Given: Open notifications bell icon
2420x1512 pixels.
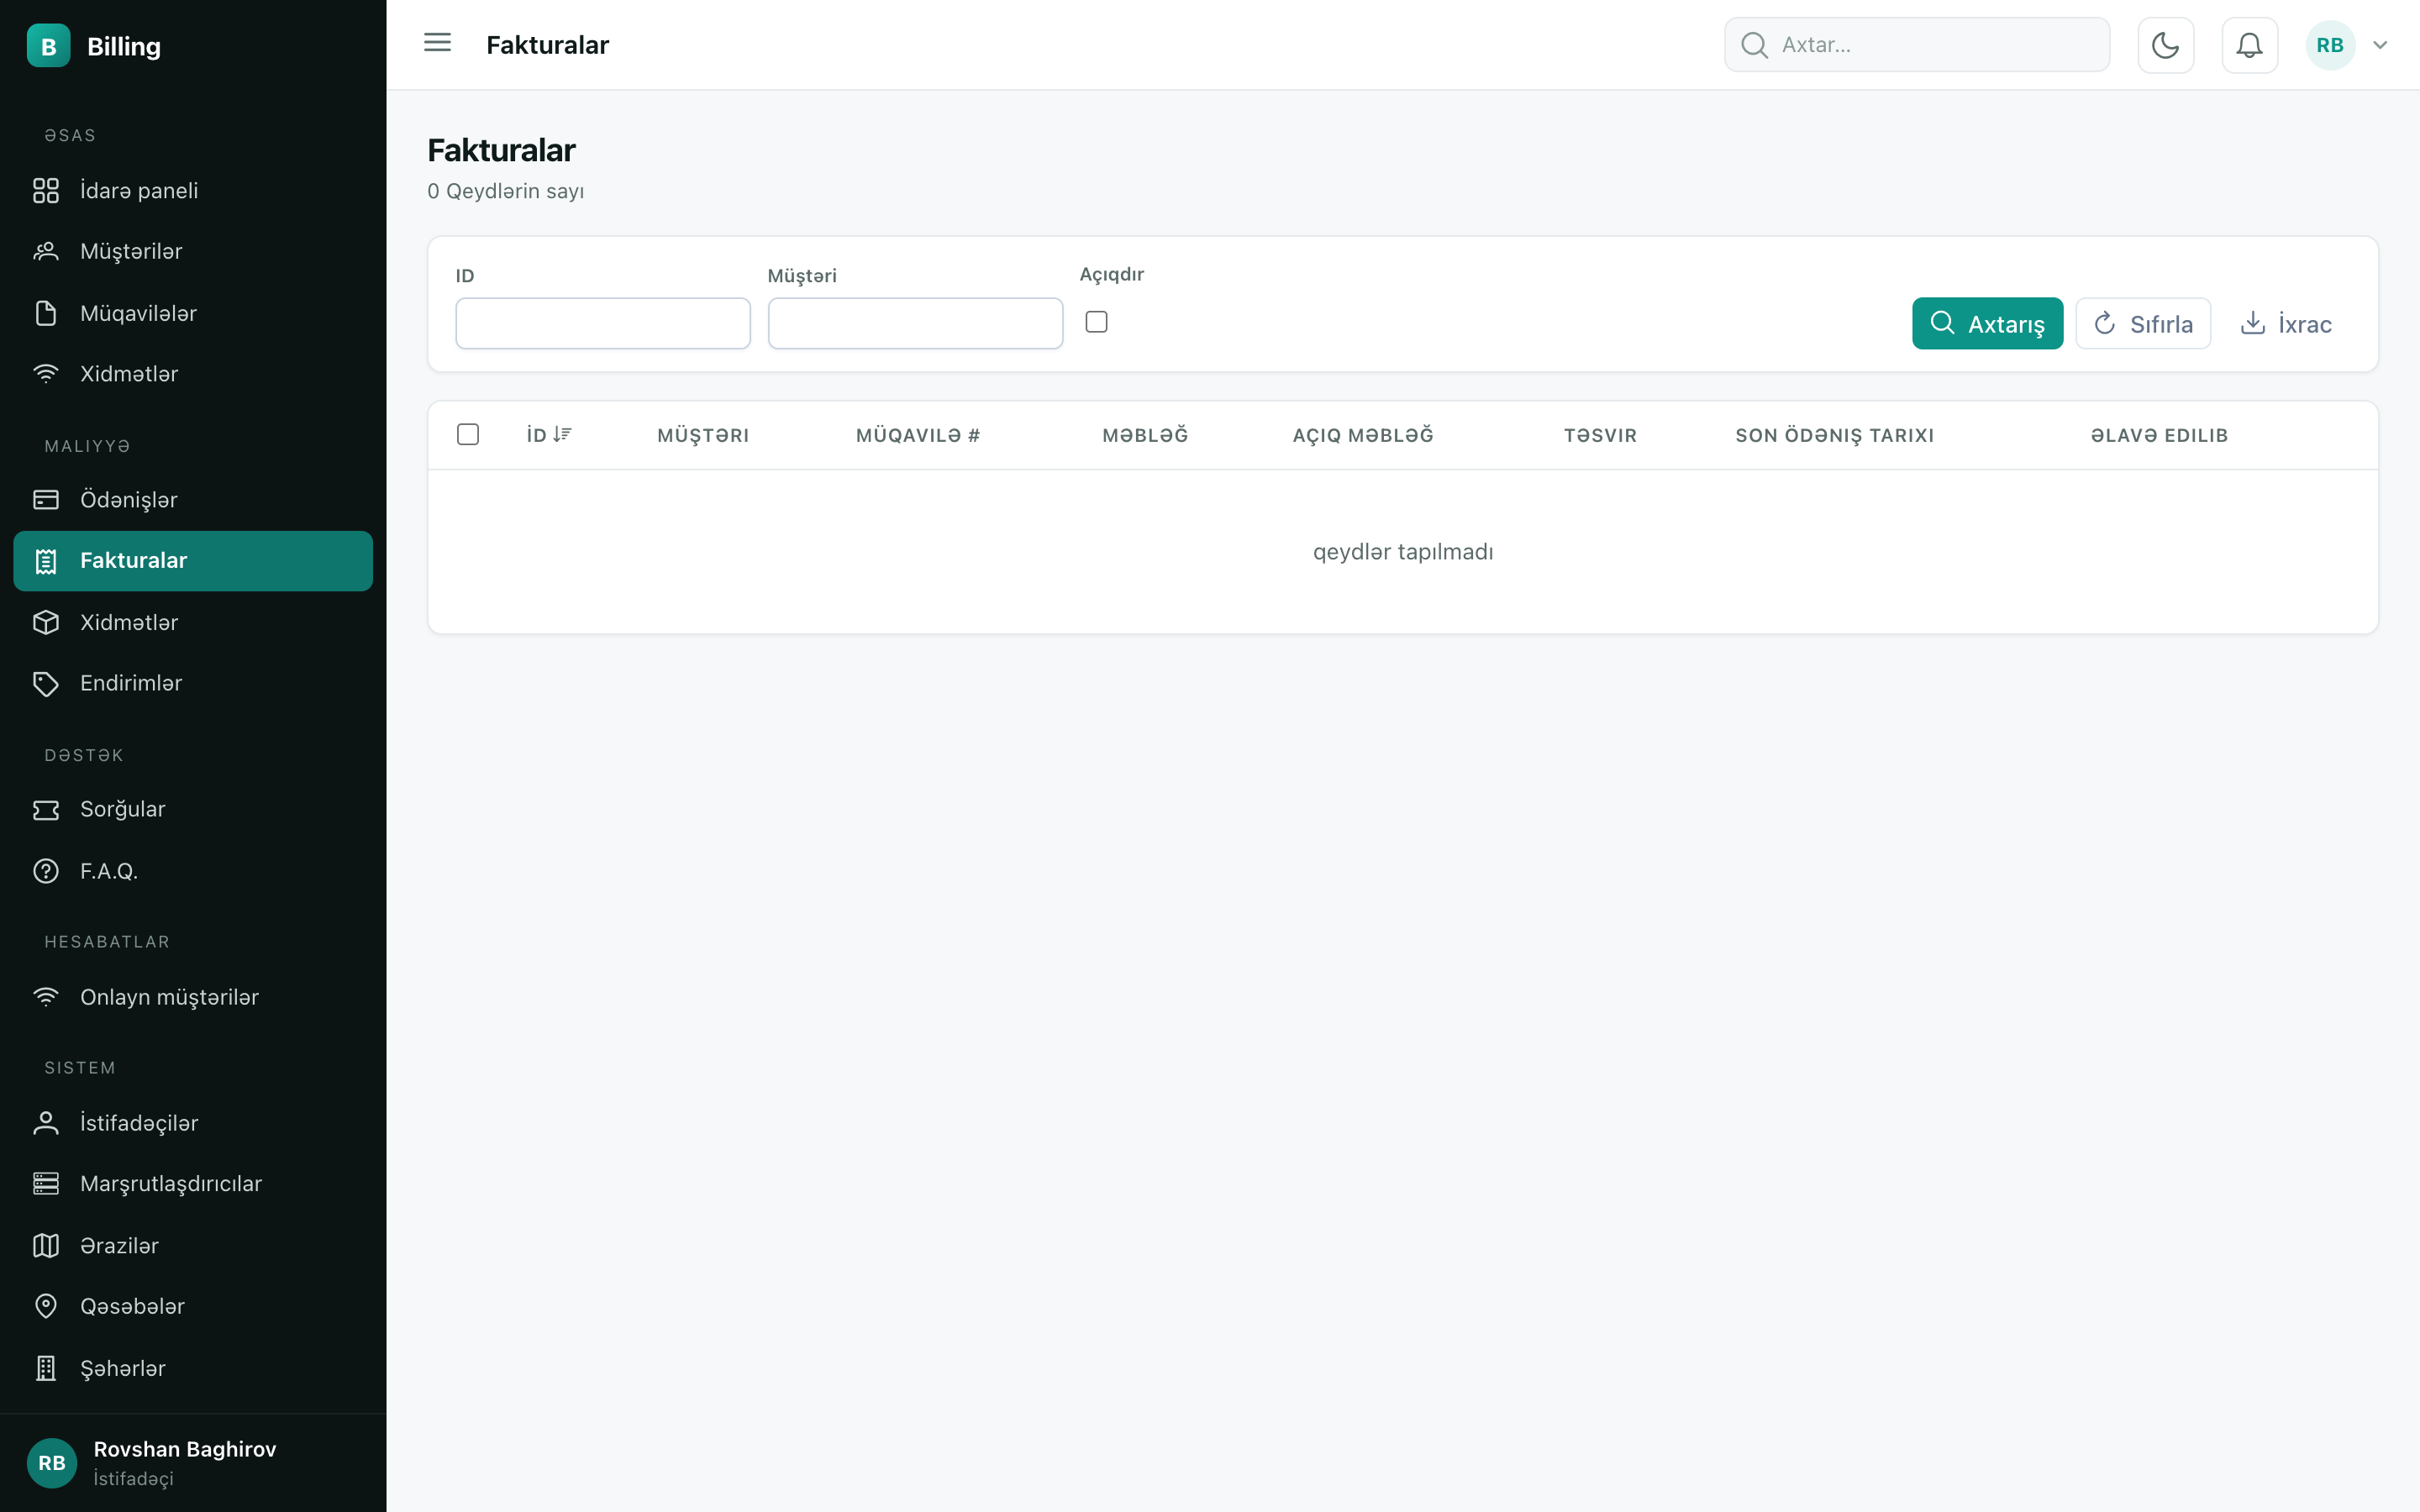Looking at the screenshot, I should click(2249, 45).
